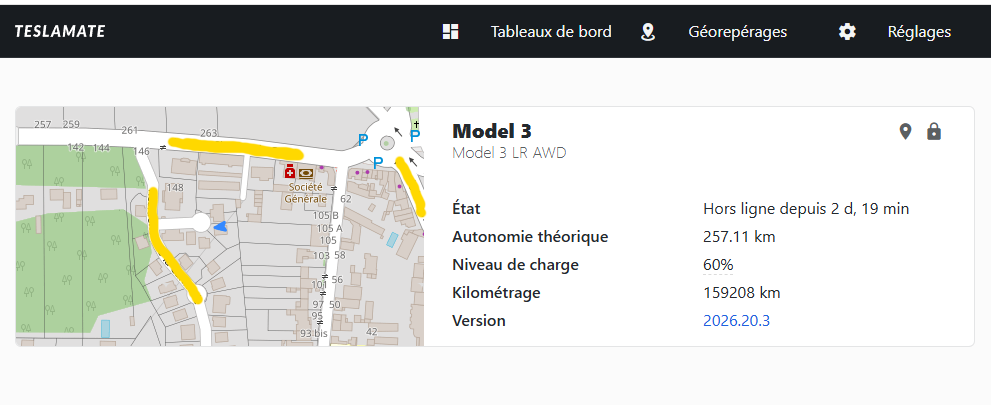Click the settings gear icon
991x405 pixels.
pyautogui.click(x=847, y=32)
